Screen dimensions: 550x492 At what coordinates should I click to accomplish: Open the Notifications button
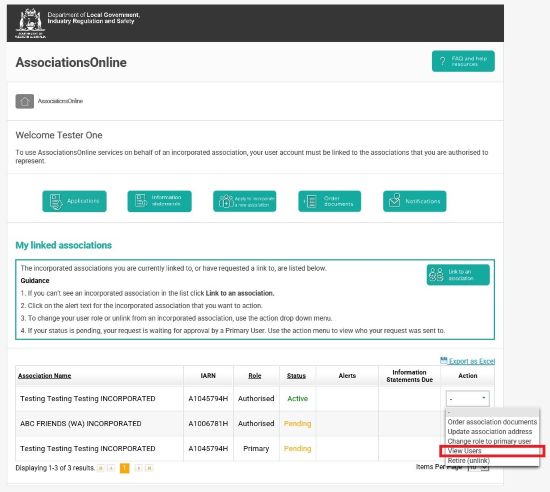415,201
